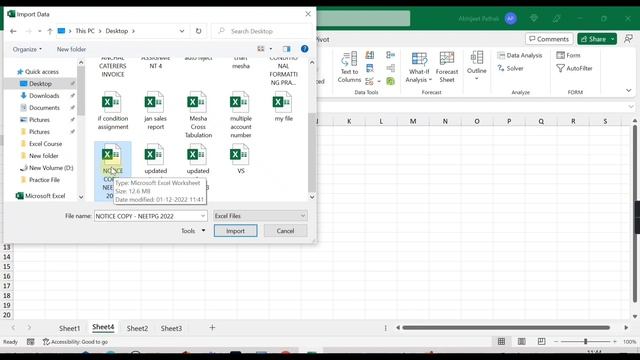Click Forecast Sheet in Excel ribbon
The height and width of the screenshot is (360, 640).
tap(447, 67)
